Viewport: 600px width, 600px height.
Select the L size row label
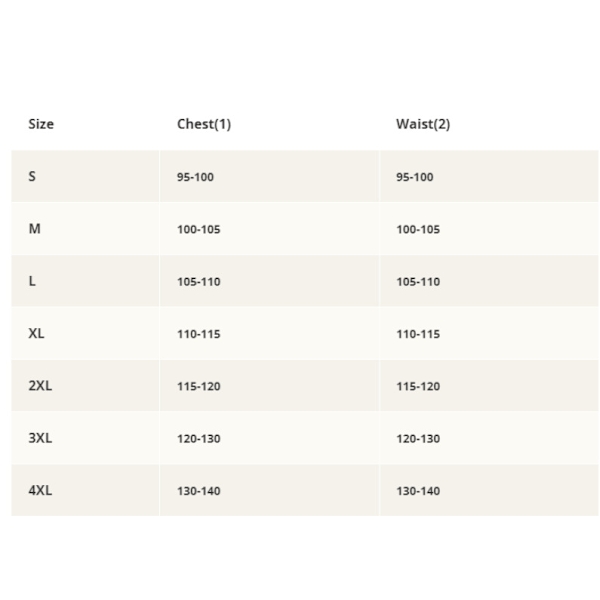(32, 281)
